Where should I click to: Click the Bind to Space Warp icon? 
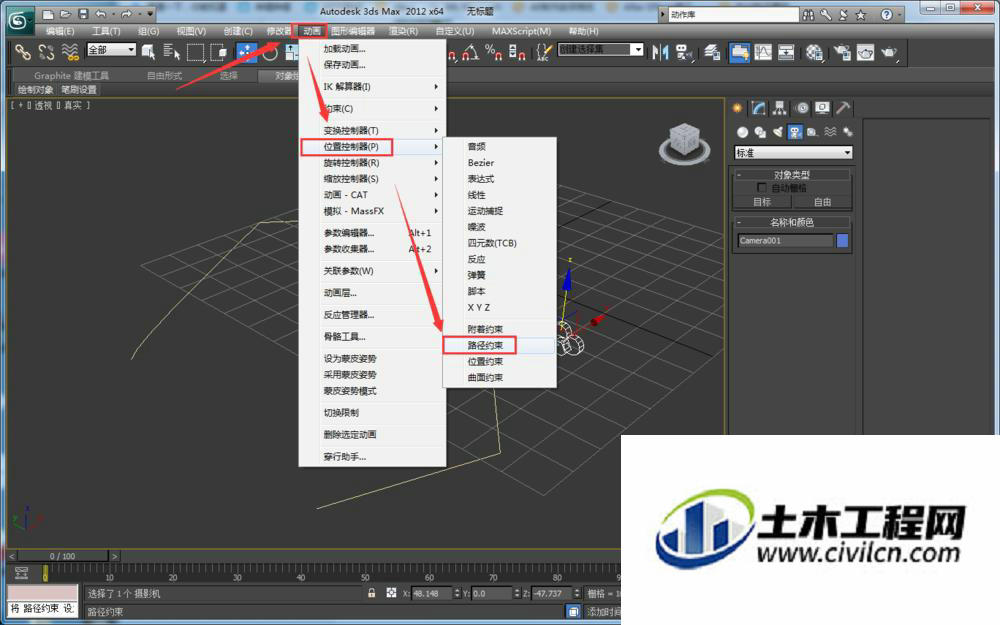(70, 52)
